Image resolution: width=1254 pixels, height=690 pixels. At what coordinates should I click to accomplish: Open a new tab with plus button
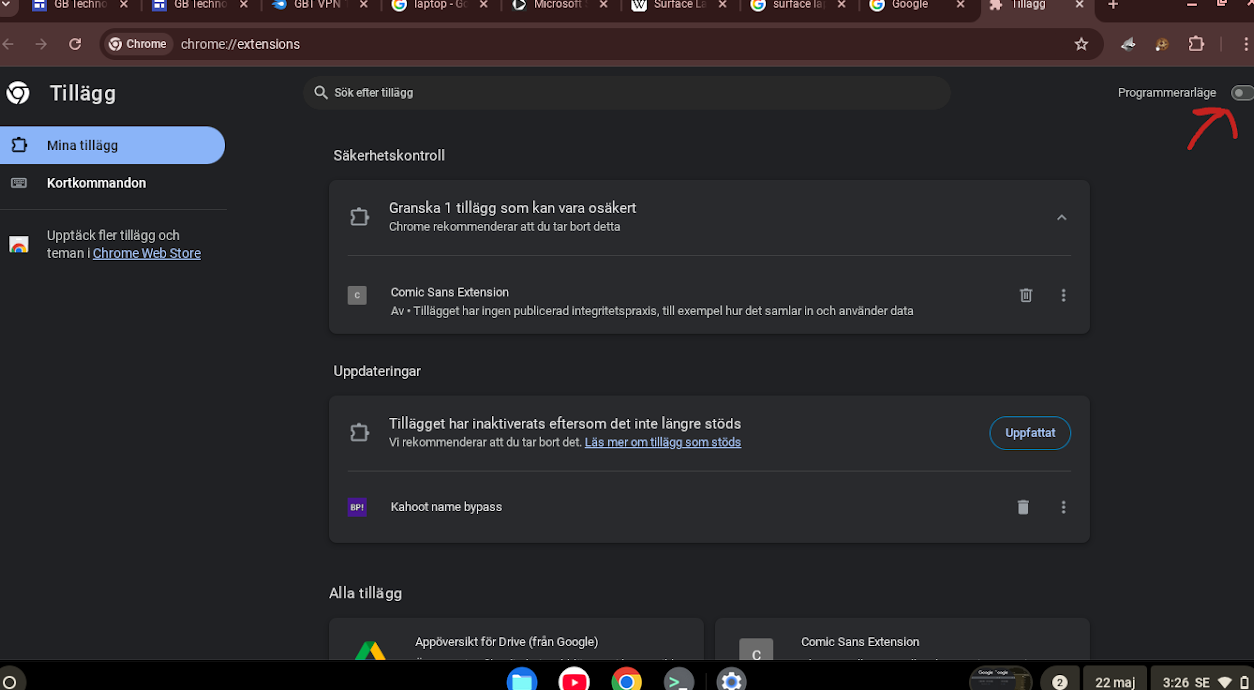(1113, 5)
